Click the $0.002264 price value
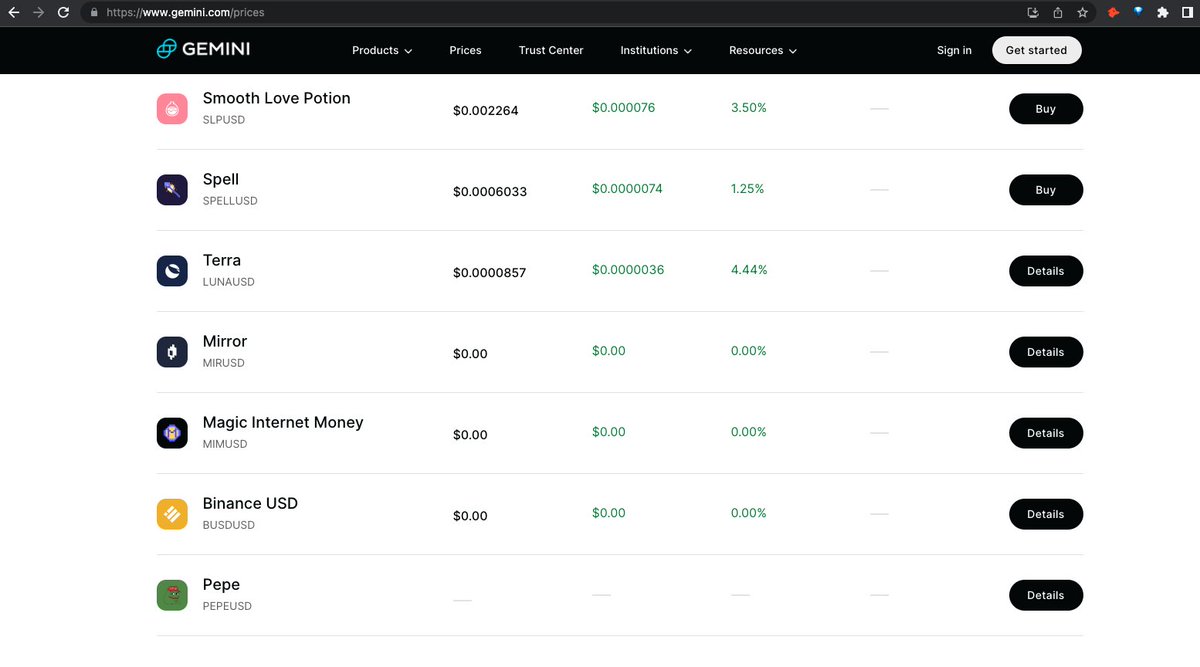 (x=486, y=111)
